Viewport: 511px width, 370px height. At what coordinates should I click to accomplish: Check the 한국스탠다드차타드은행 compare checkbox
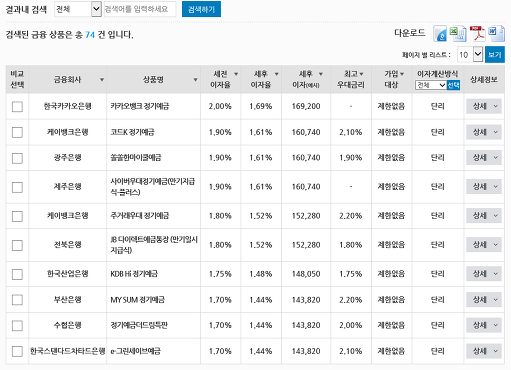click(x=17, y=351)
